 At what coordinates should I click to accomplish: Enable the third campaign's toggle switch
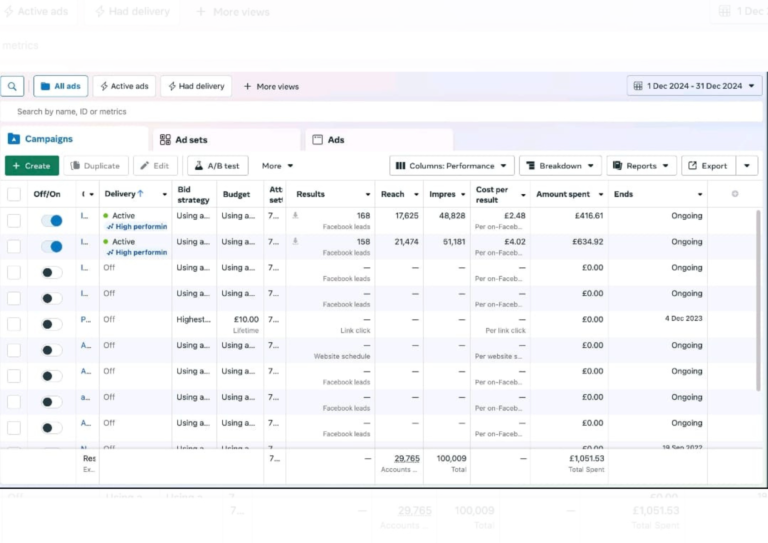[50, 272]
